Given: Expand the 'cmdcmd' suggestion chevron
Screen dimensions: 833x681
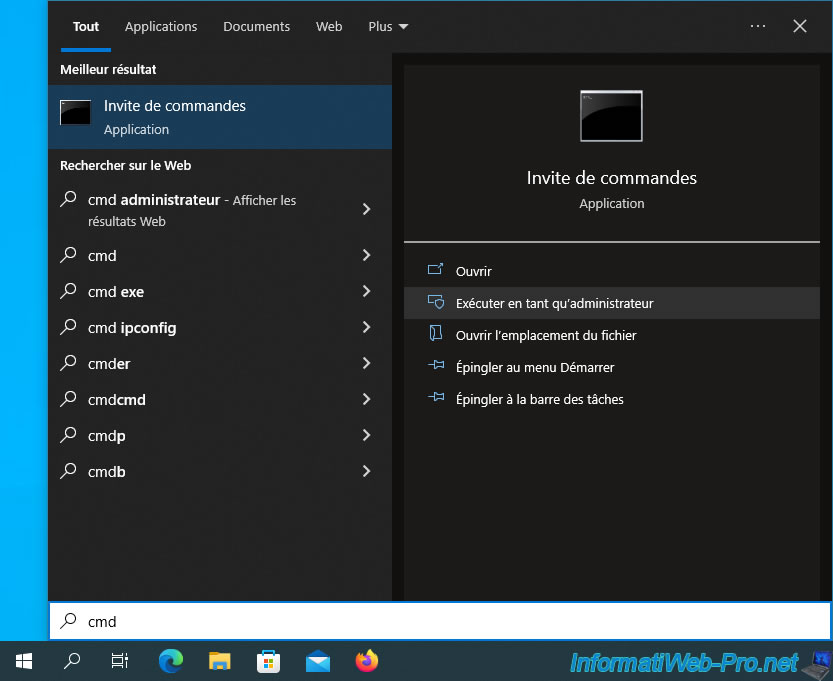Looking at the screenshot, I should tap(366, 399).
